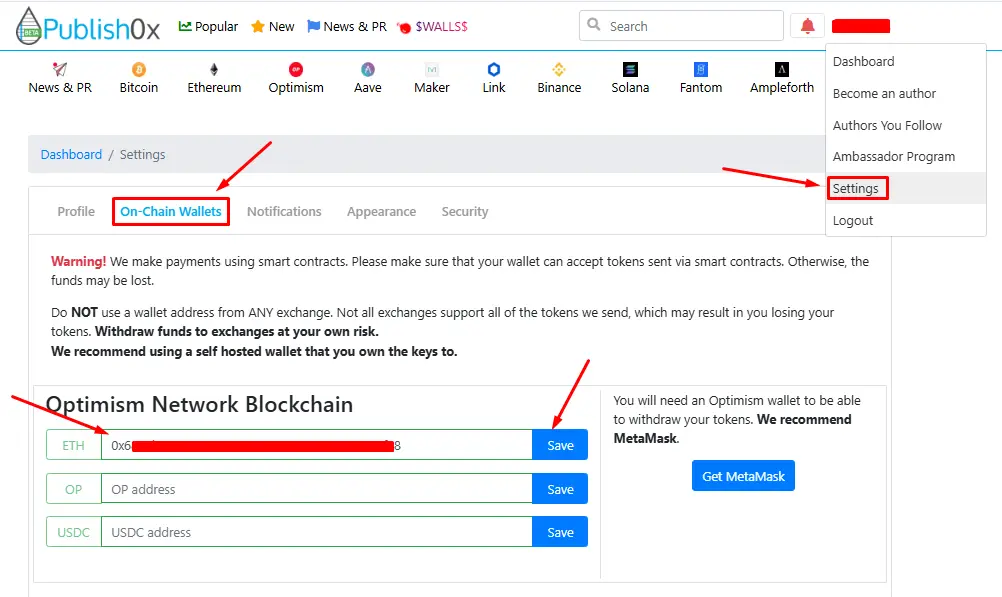Click Logout in user menu

852,221
